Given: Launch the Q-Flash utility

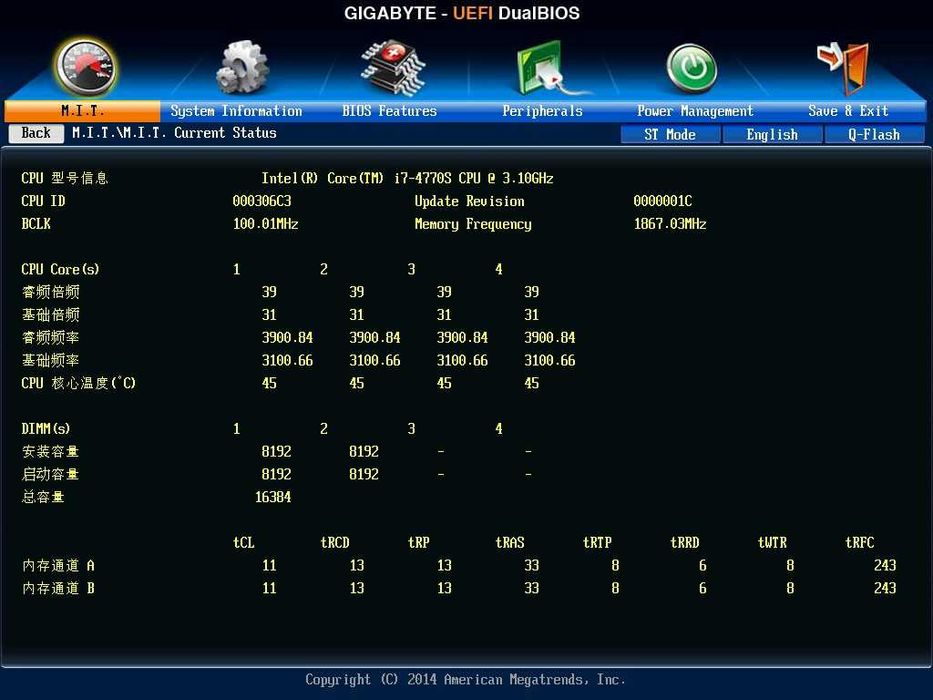Looking at the screenshot, I should coord(874,135).
